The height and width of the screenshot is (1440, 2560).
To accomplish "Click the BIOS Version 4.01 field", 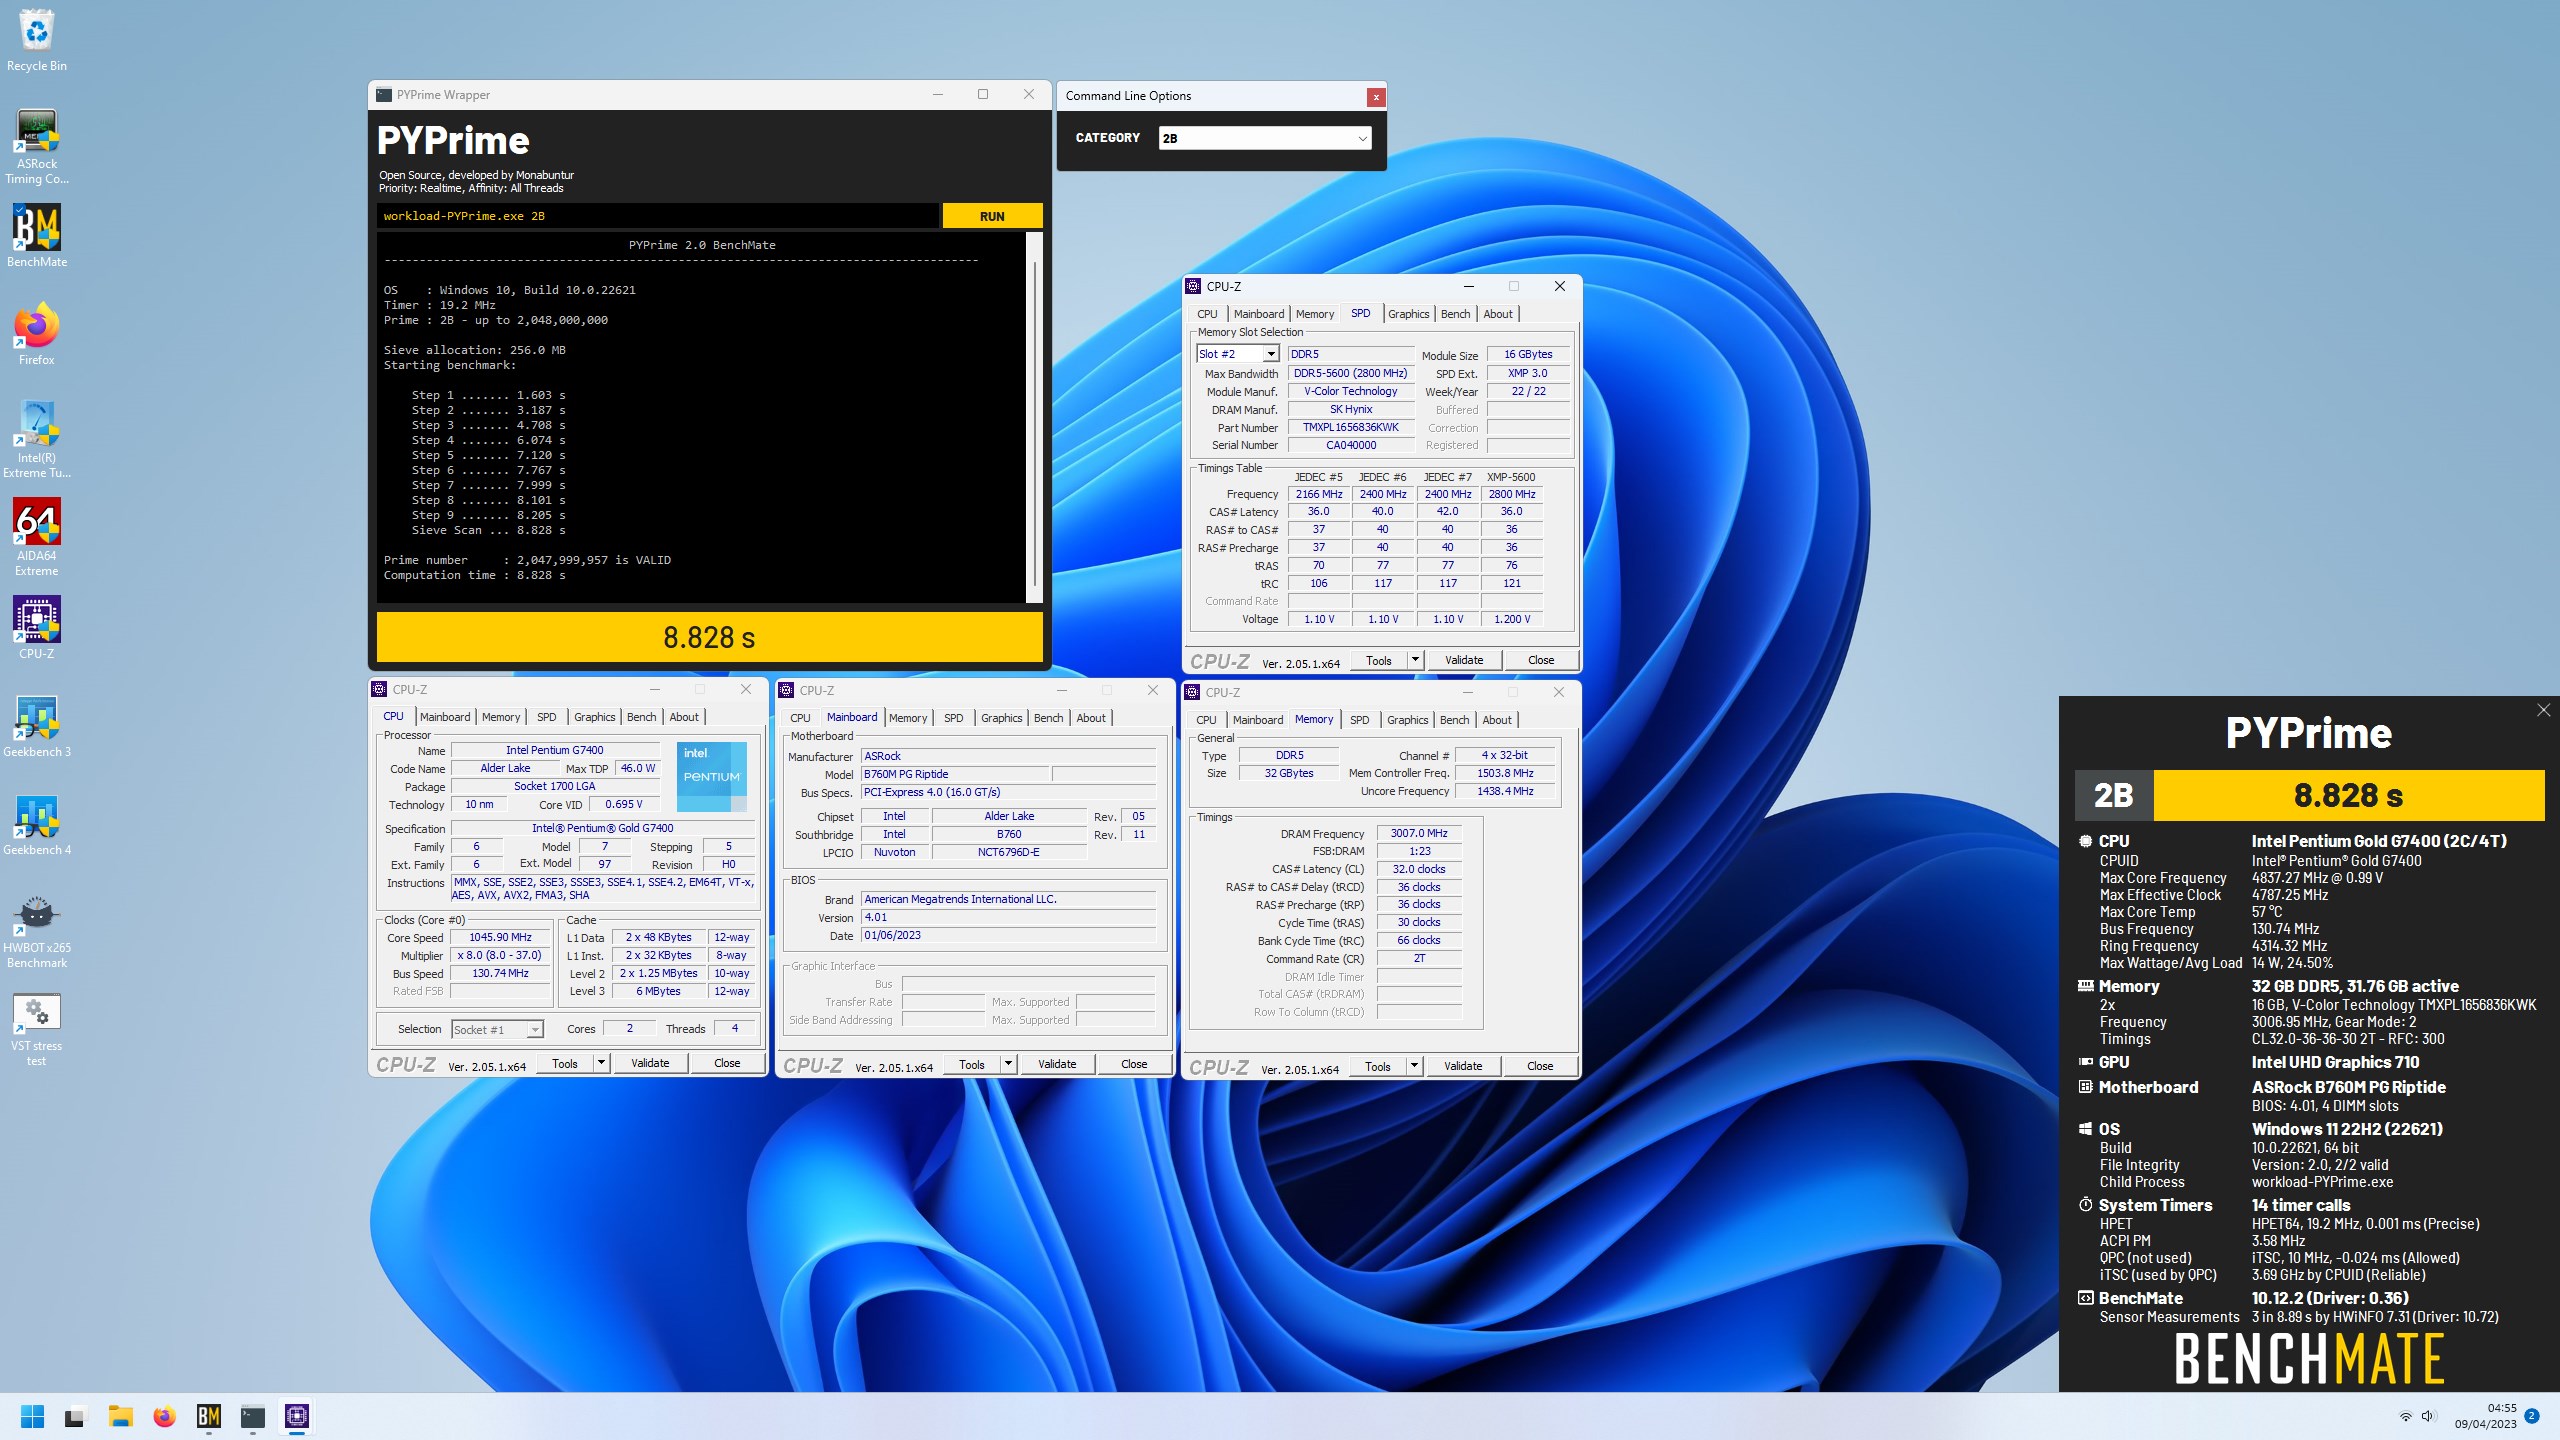I will point(1008,917).
